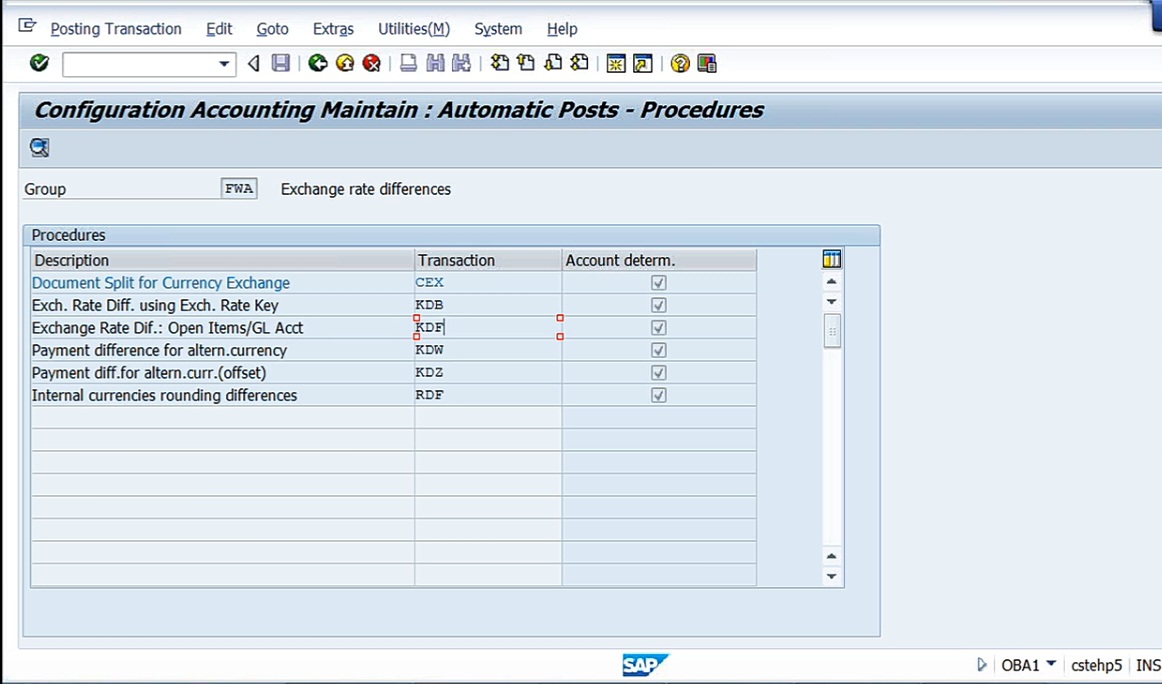The width and height of the screenshot is (1162, 684).
Task: Click table scrollbar top up arrow
Action: point(831,282)
